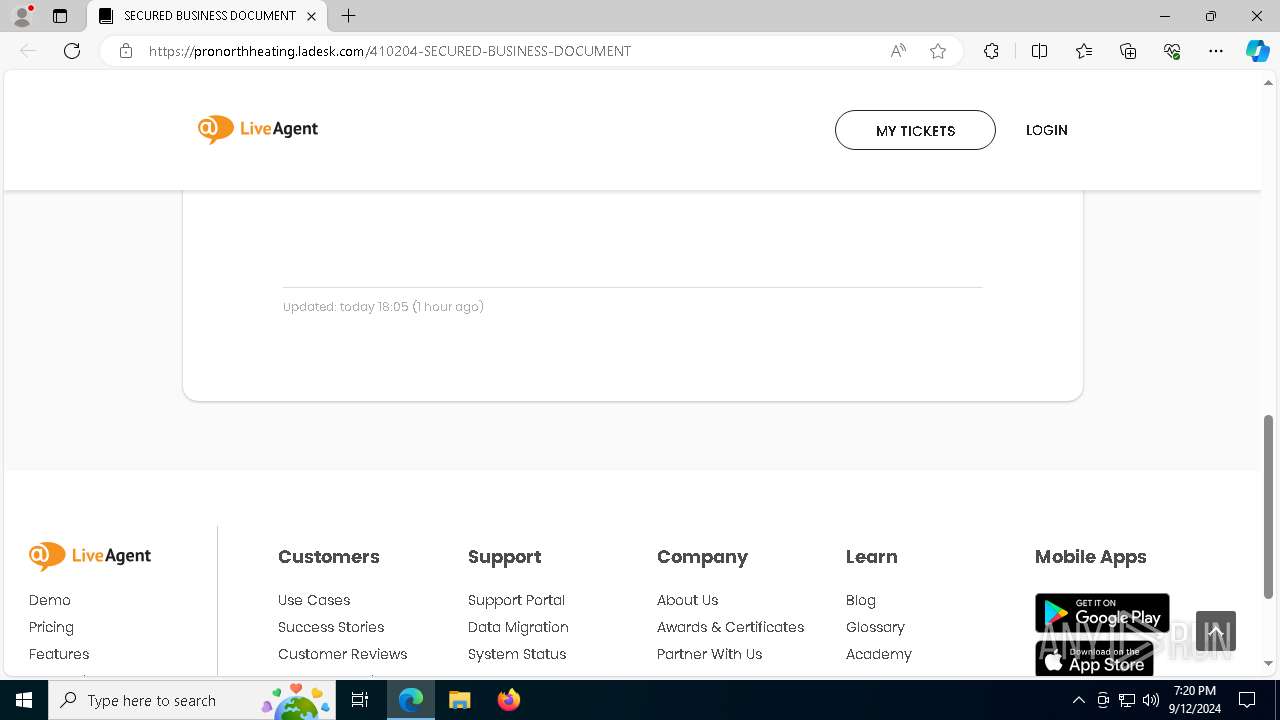The height and width of the screenshot is (720, 1280).
Task: Open the clock showing 7:20 PM
Action: click(x=1195, y=700)
